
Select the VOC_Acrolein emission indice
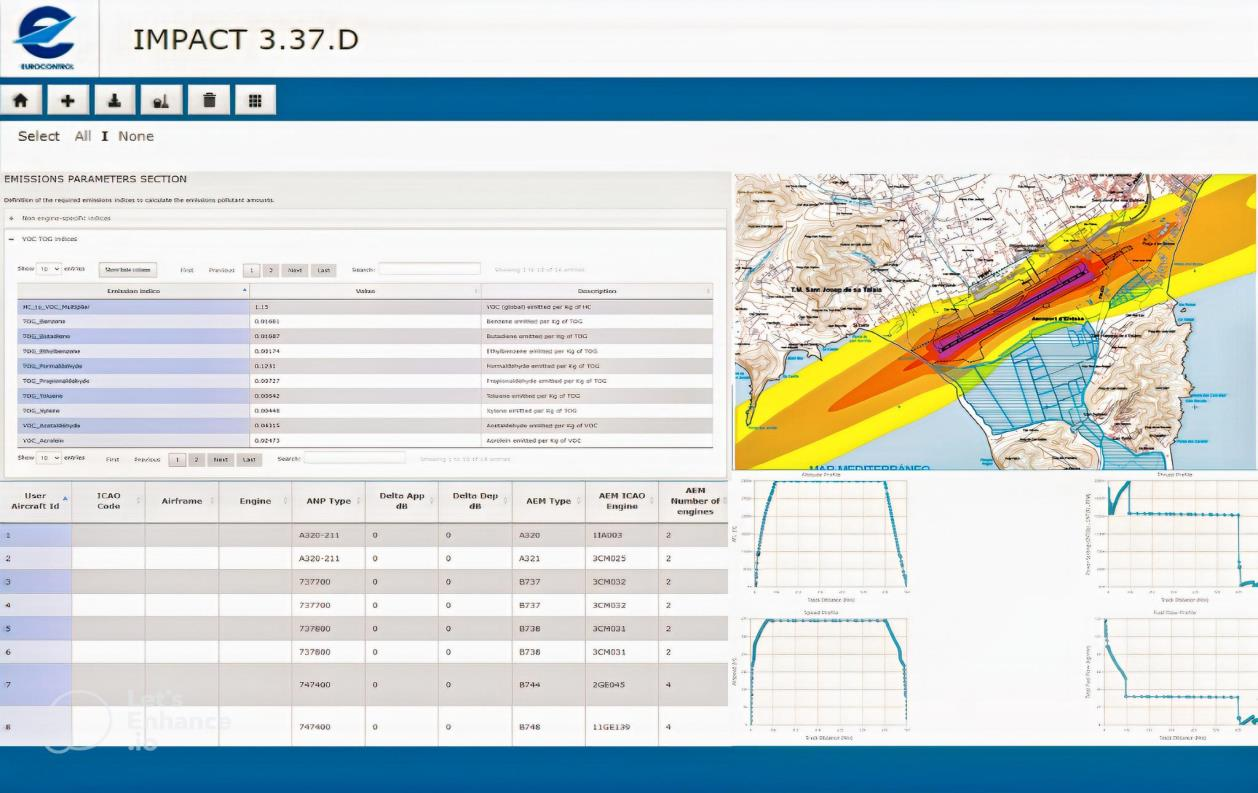[x=133, y=440]
